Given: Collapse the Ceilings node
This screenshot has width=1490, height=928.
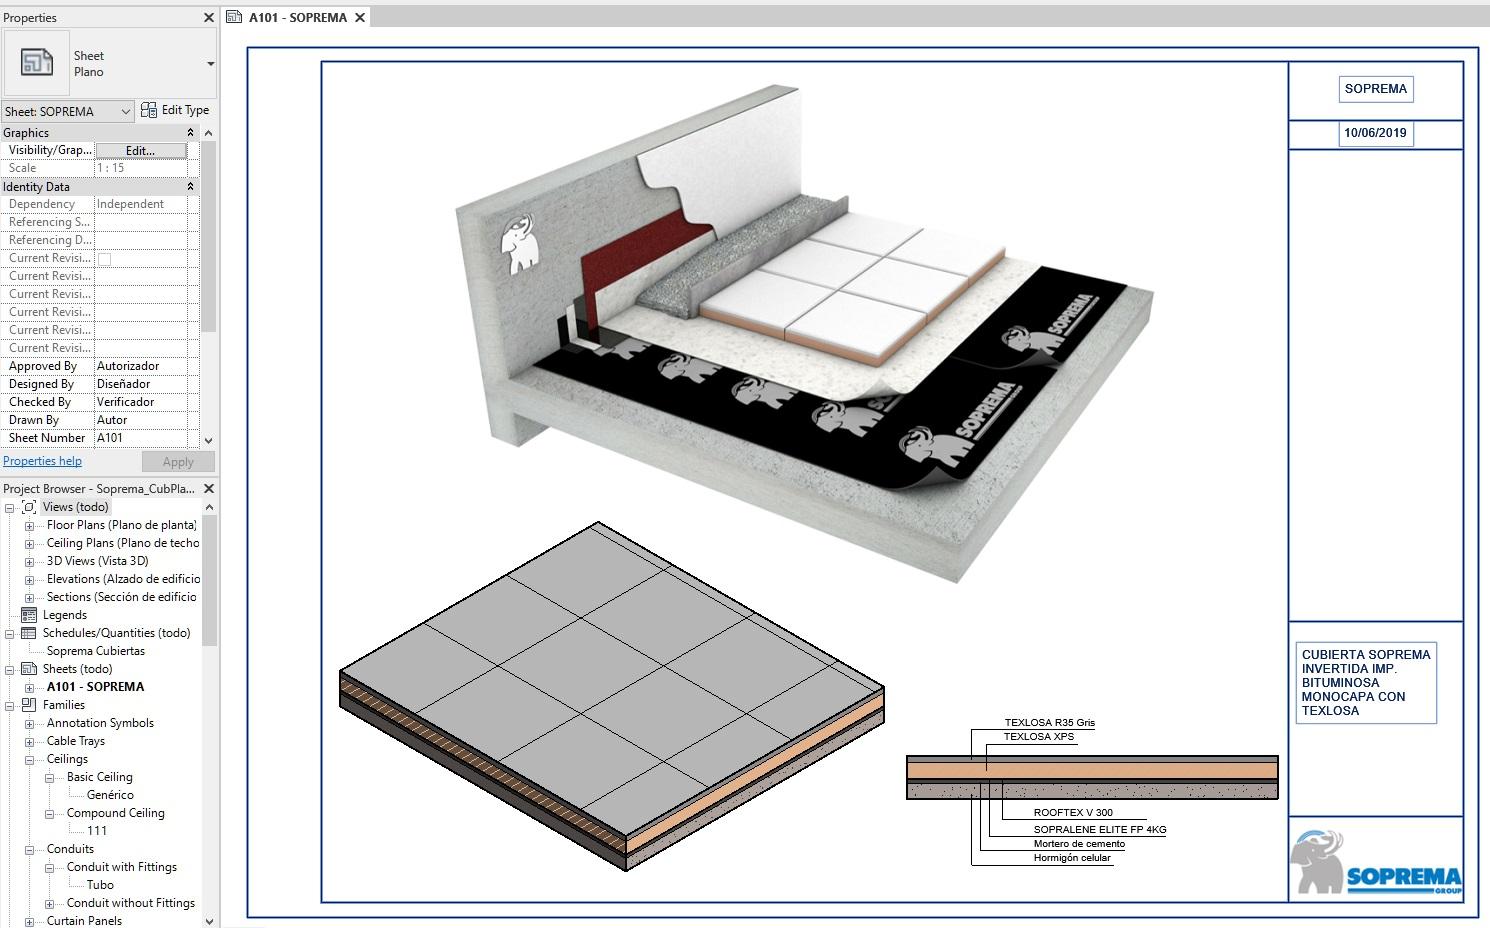Looking at the screenshot, I should [x=29, y=760].
